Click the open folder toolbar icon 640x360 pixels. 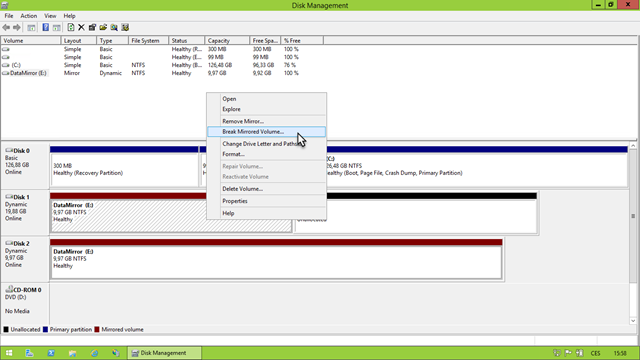(x=103, y=27)
